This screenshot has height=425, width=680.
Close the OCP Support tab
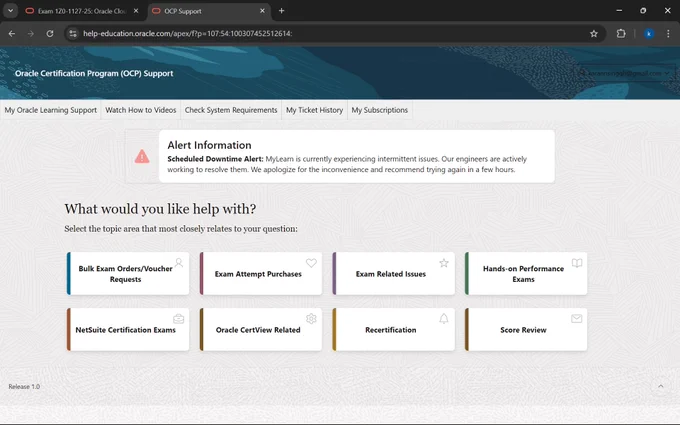pyautogui.click(x=262, y=11)
